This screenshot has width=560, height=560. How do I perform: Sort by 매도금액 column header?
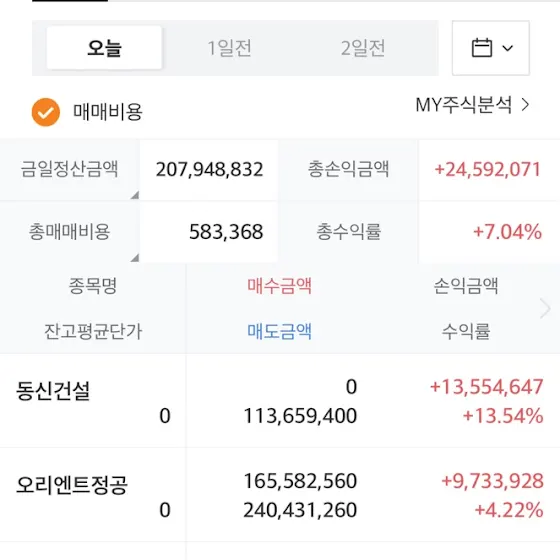(279, 331)
